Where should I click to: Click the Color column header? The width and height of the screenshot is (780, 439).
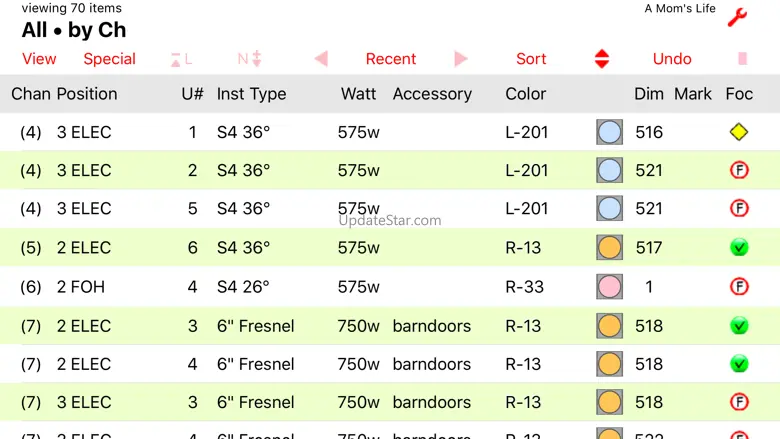click(525, 94)
